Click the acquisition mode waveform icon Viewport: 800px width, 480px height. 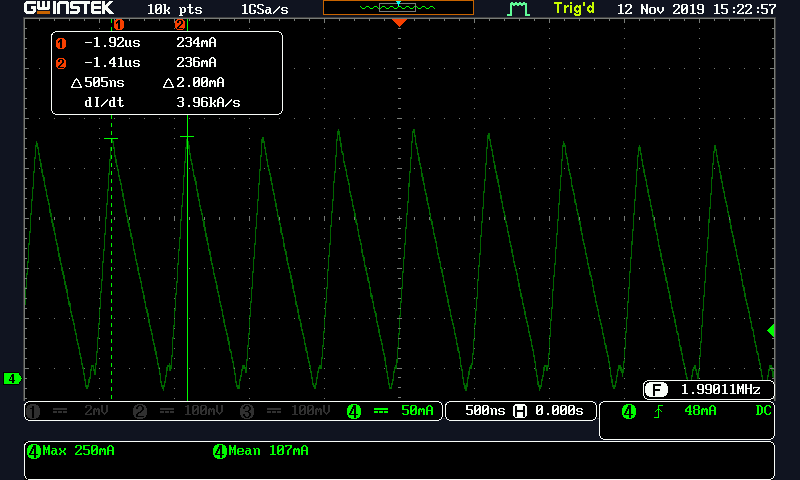click(x=518, y=9)
